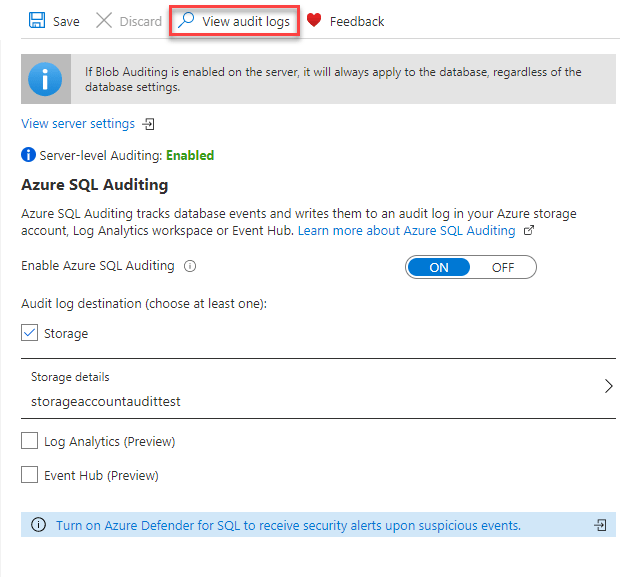This screenshot has height=577, width=620.
Task: Click the green Enabled status text
Action: 190,155
